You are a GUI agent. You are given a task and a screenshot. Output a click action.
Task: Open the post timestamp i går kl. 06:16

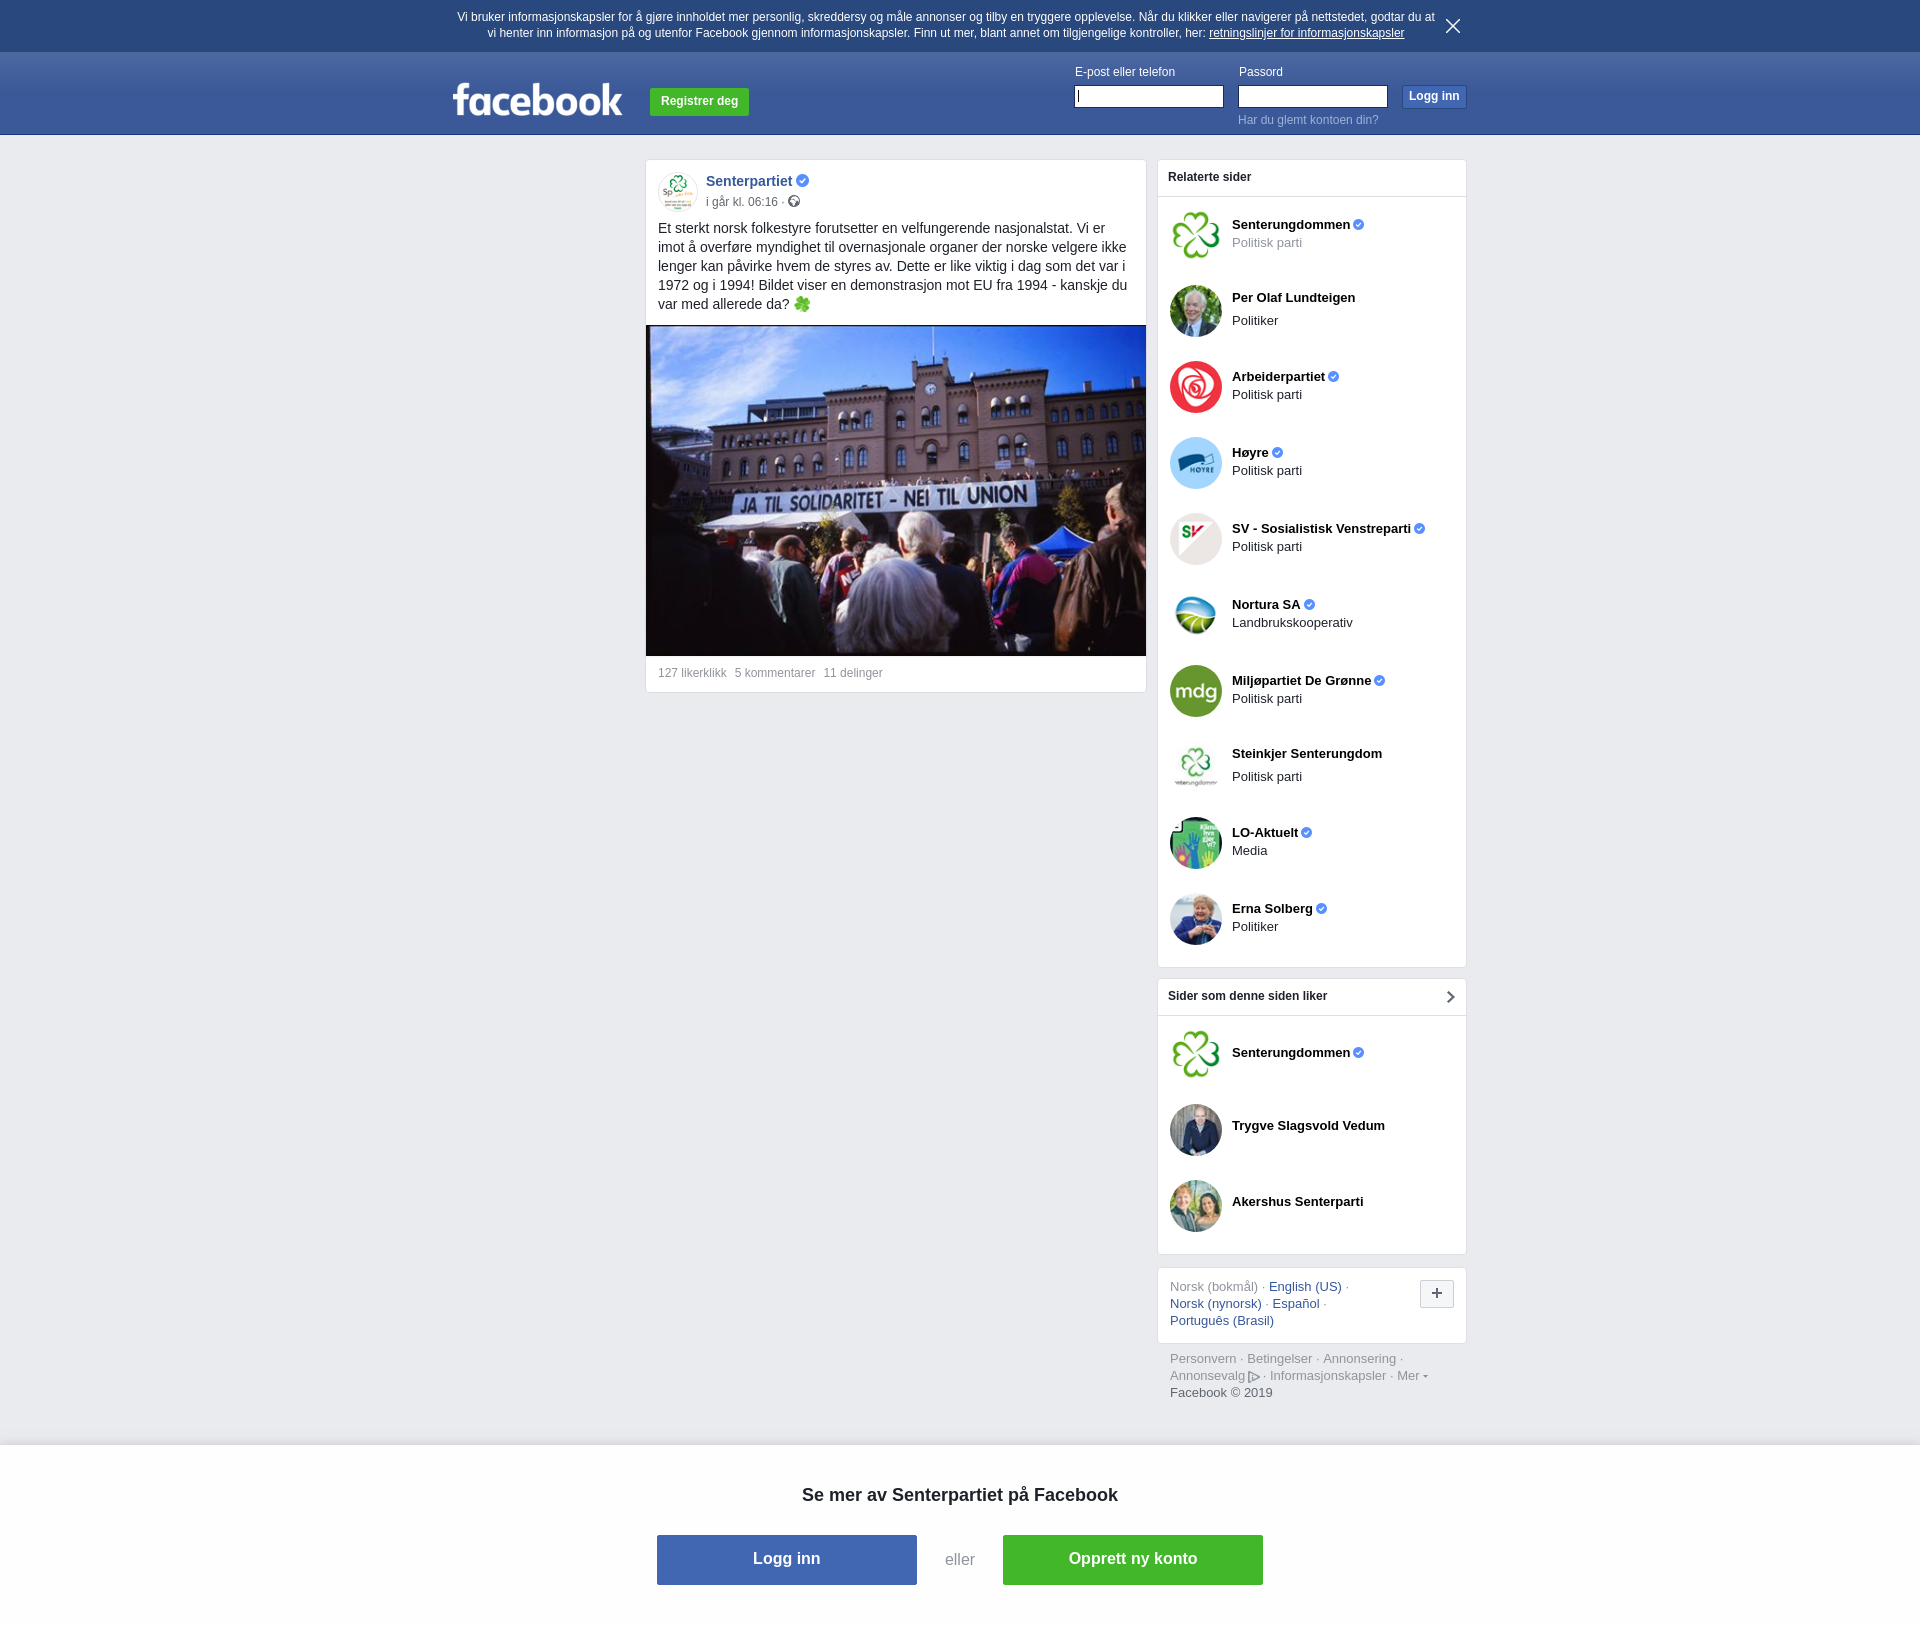(x=742, y=202)
